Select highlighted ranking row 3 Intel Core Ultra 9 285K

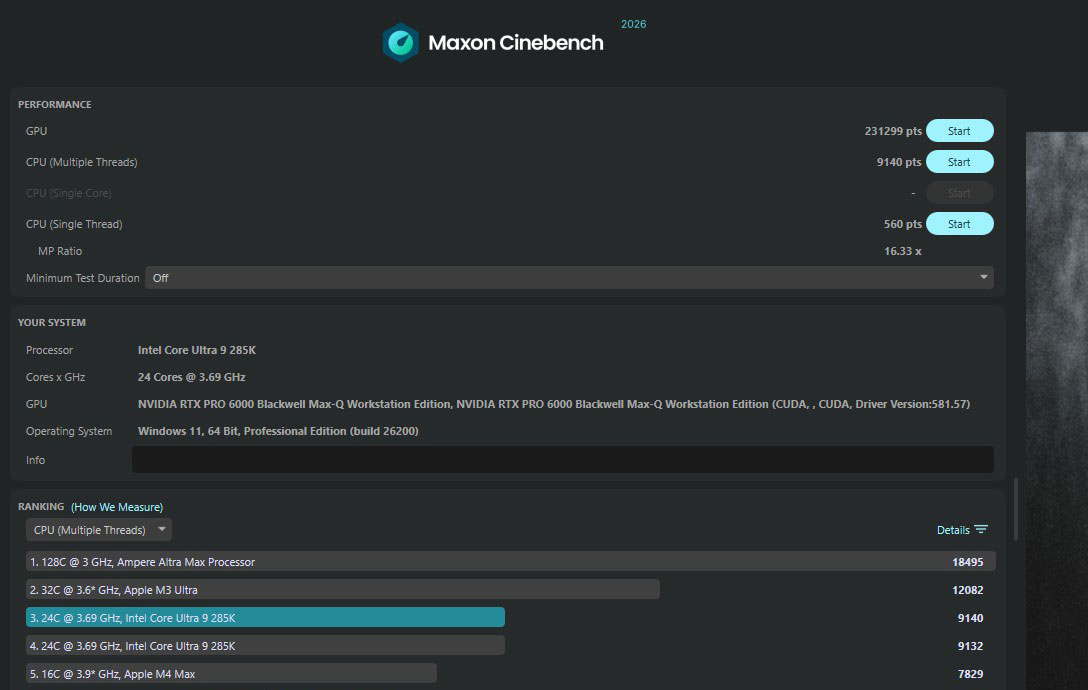265,618
